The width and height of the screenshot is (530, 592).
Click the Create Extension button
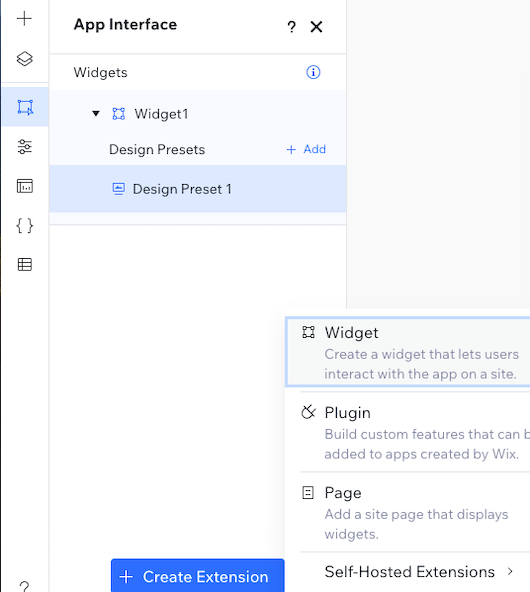[197, 576]
